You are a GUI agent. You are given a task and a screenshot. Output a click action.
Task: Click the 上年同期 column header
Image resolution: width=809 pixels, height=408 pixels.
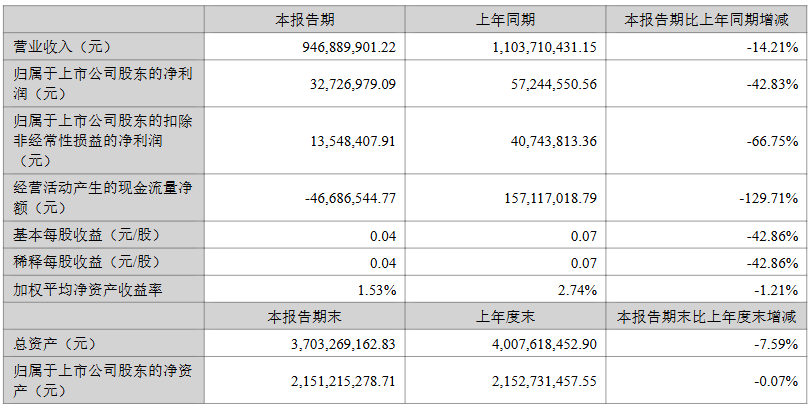coord(505,20)
